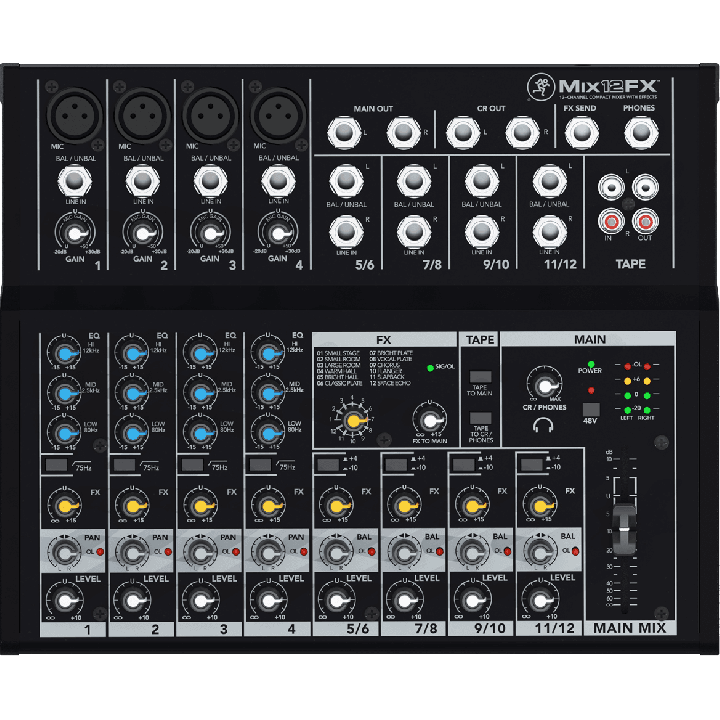Screen dimensions: 720x720
Task: Click the channel 3 LOW 80Hz EQ knob
Action: pos(200,433)
